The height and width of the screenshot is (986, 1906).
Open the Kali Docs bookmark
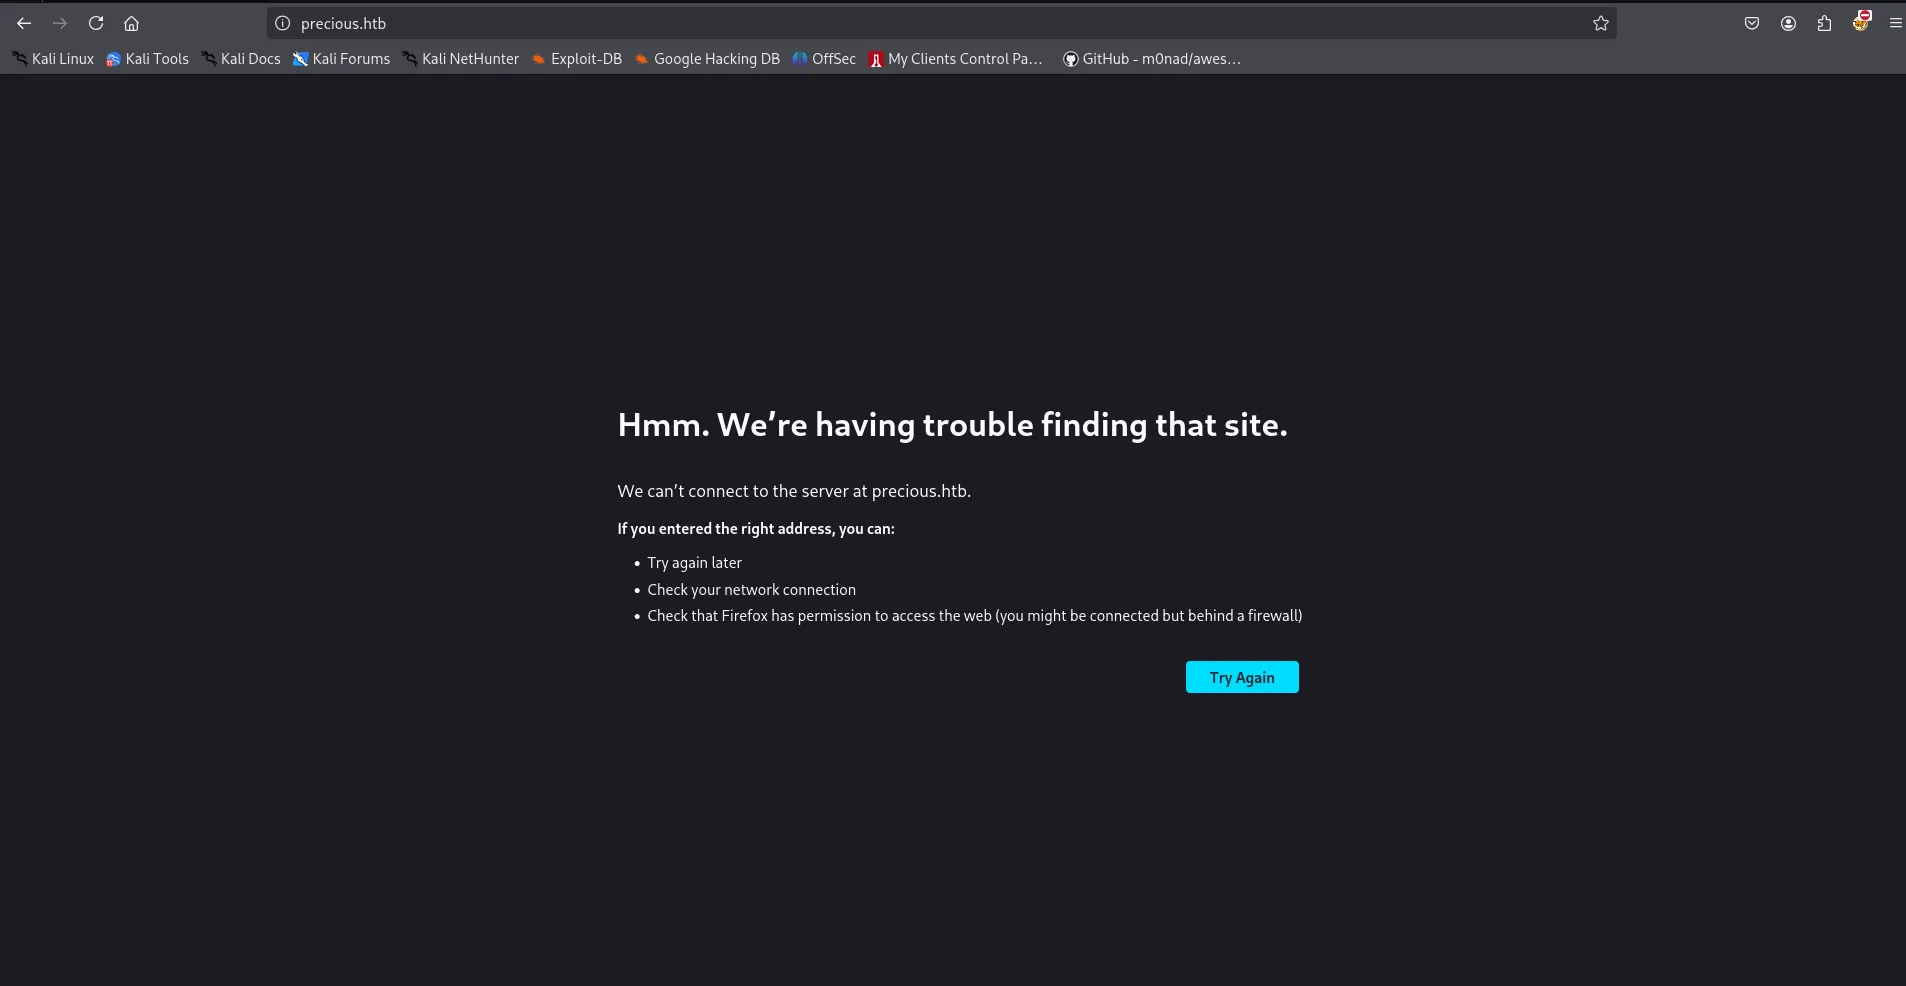tap(241, 59)
